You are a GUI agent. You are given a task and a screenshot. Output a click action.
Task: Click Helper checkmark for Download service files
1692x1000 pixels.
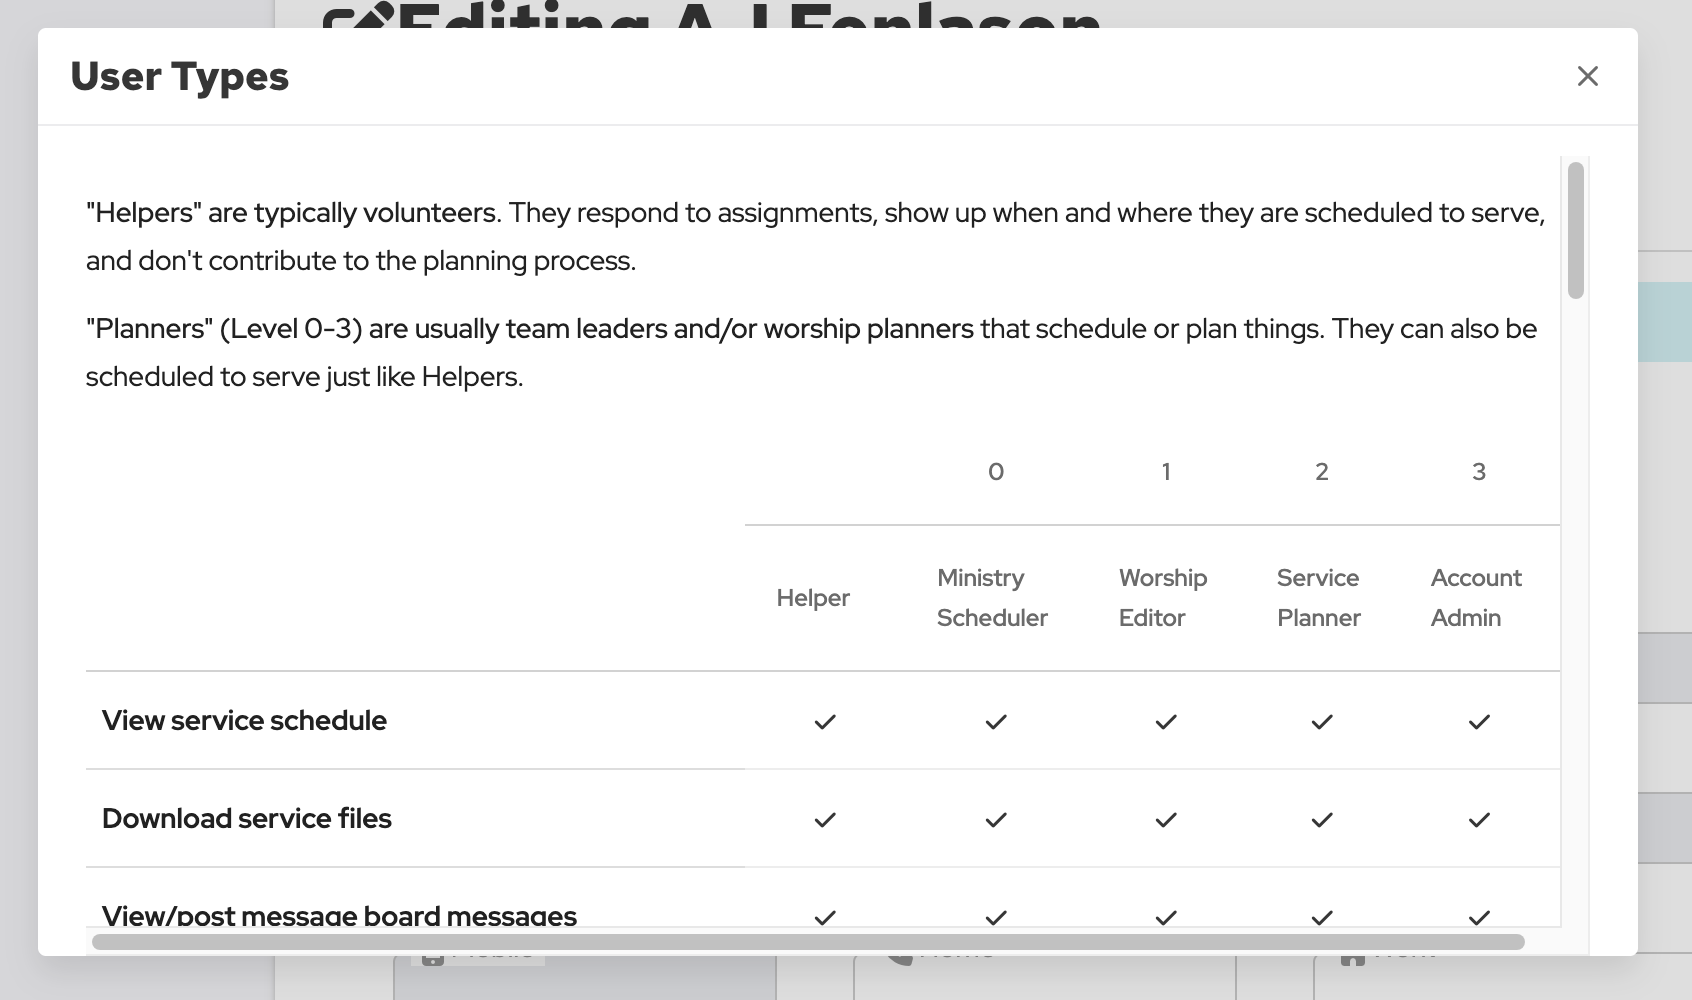click(824, 819)
